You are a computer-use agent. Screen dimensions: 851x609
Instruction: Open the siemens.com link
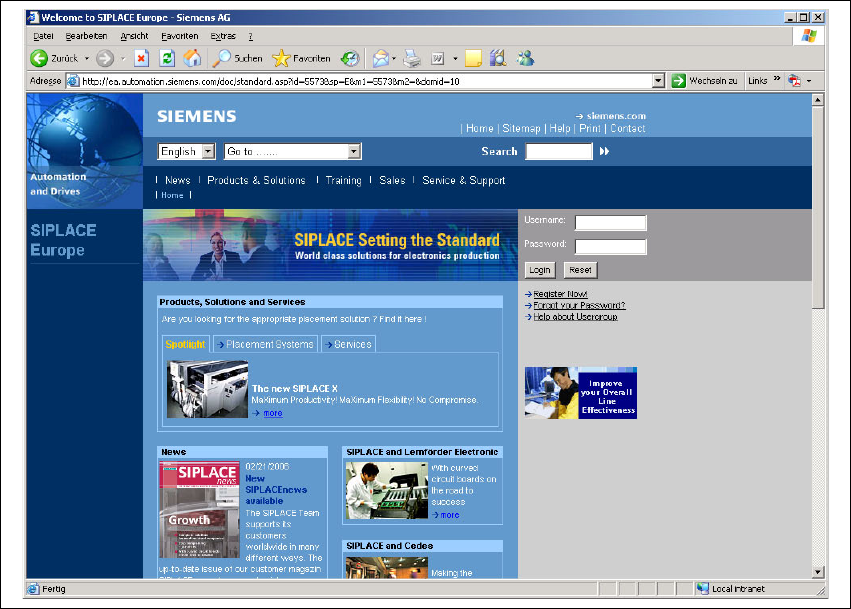[x=616, y=116]
